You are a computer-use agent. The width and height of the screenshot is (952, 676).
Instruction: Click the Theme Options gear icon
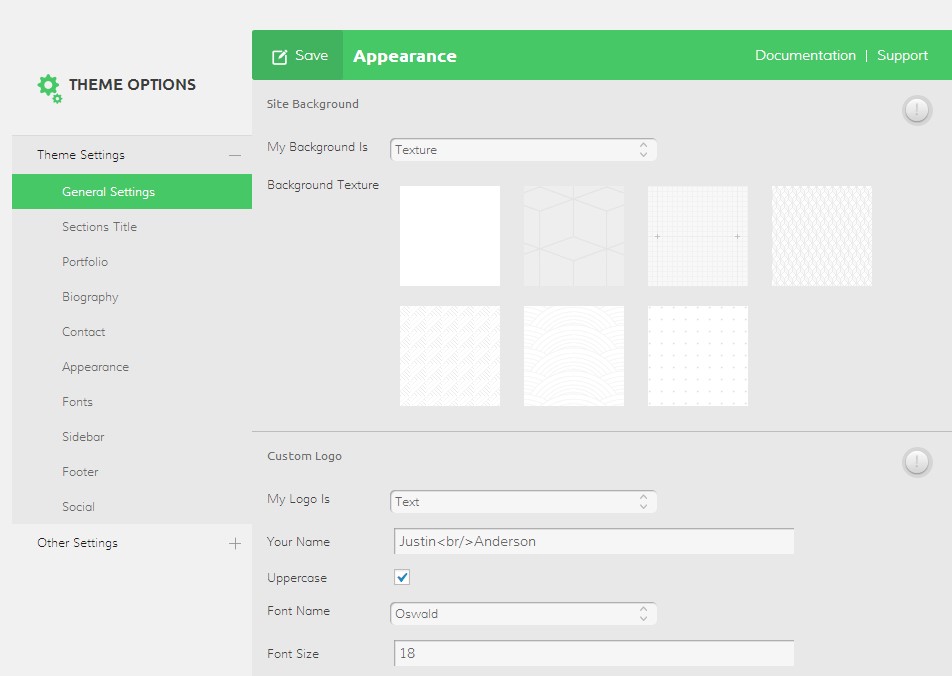pos(49,88)
